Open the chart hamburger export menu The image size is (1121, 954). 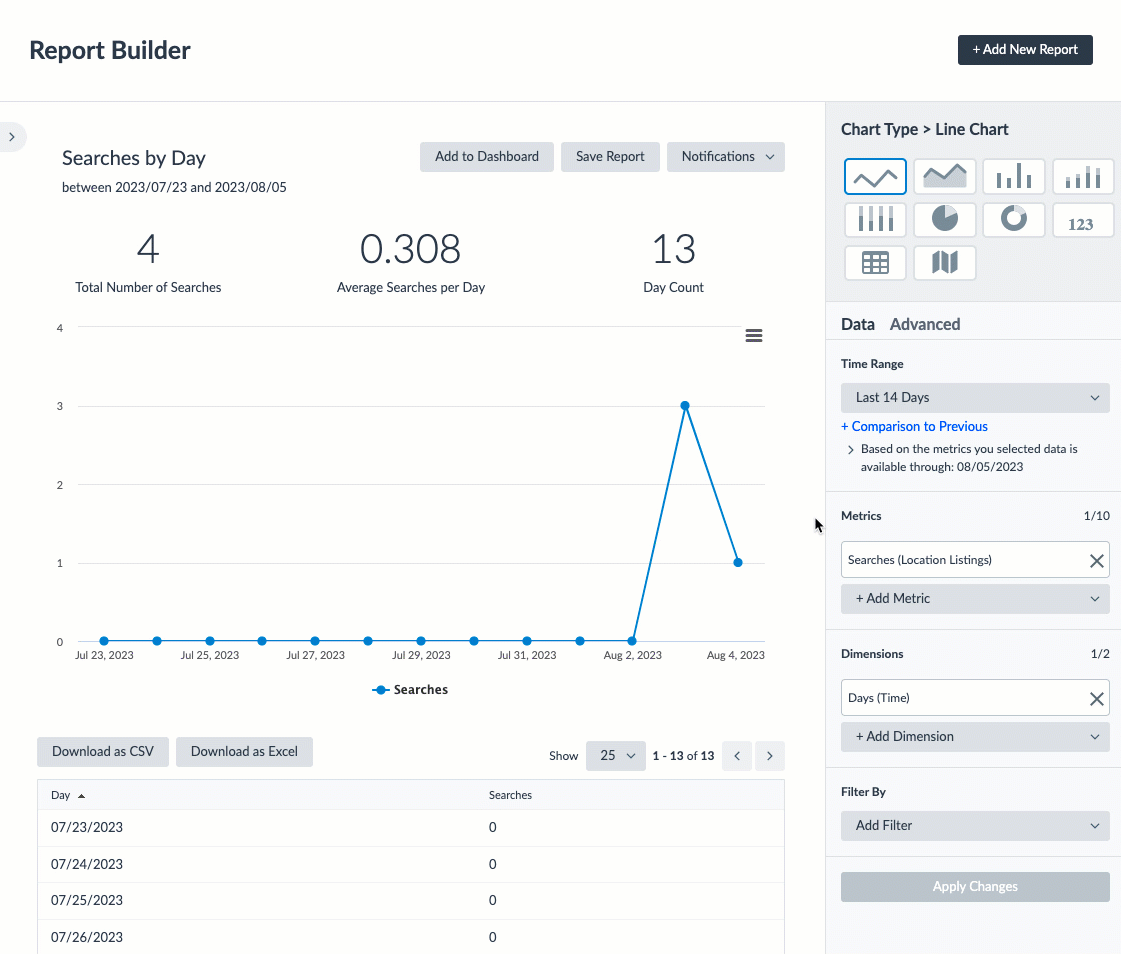point(753,335)
